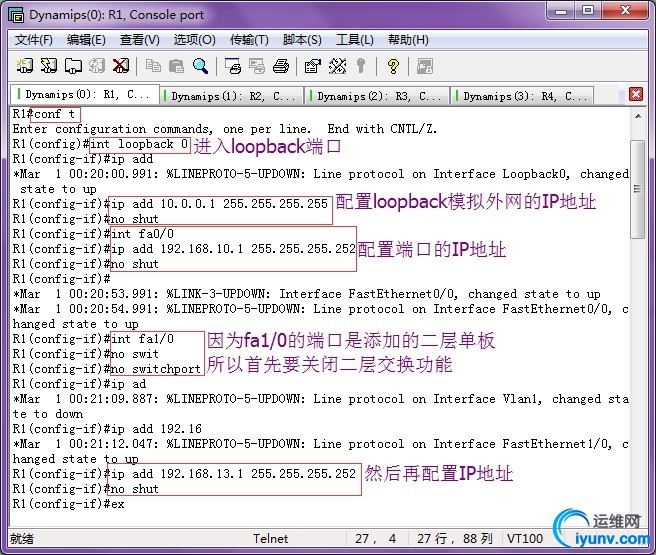Open the 编辑(E) menu
The height and width of the screenshot is (555, 656).
point(86,40)
